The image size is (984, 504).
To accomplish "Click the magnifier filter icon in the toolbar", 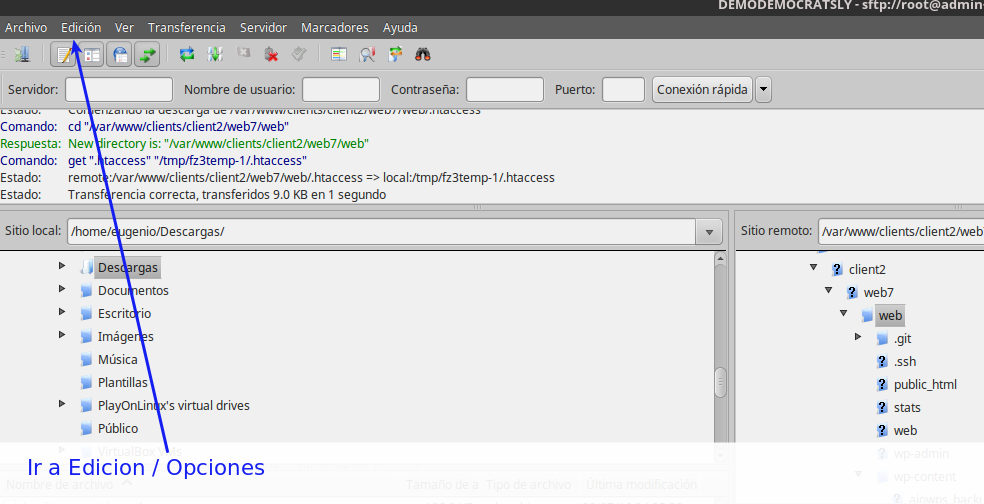I will click(x=367, y=55).
